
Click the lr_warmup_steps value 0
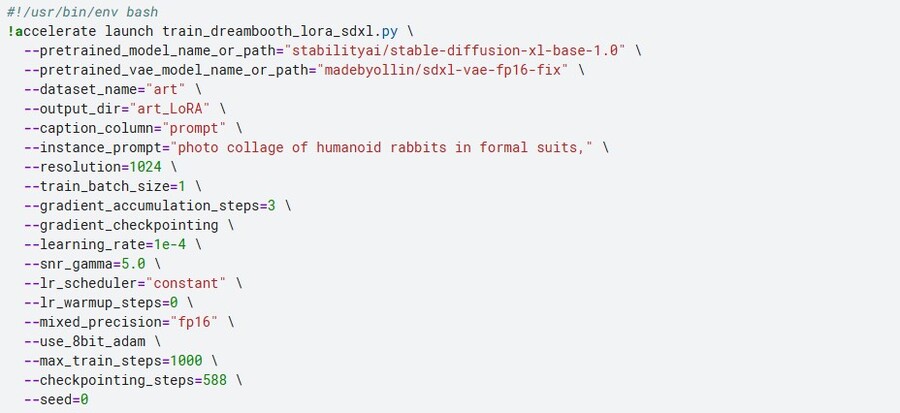click(174, 302)
